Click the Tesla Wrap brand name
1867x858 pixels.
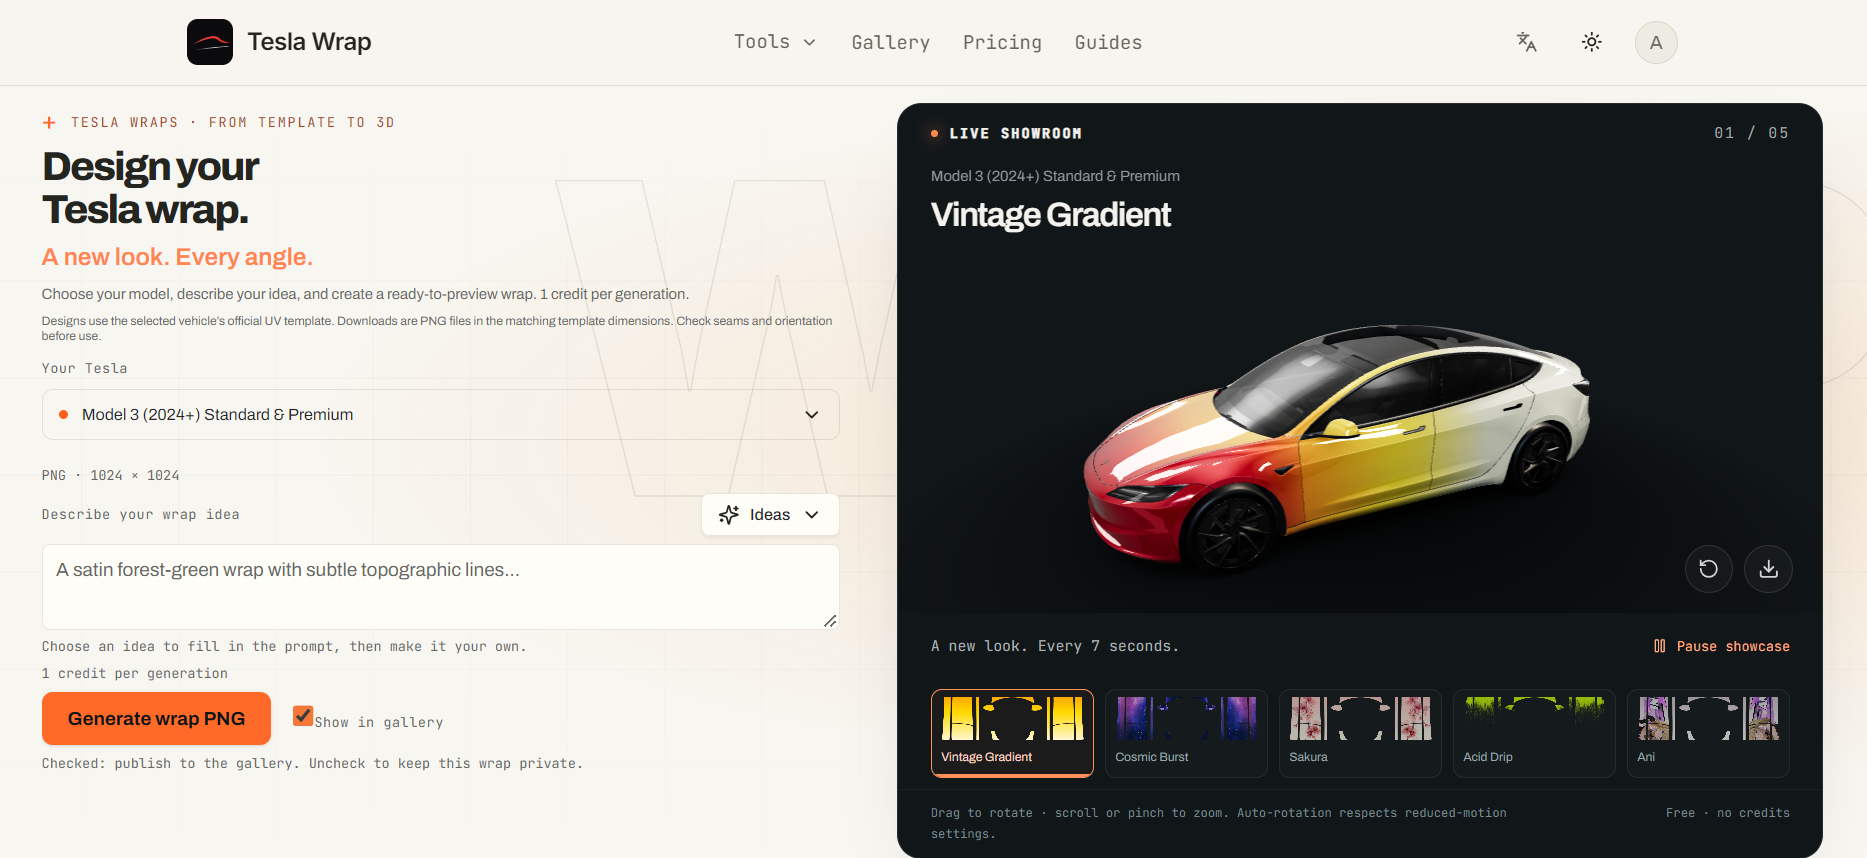point(309,42)
